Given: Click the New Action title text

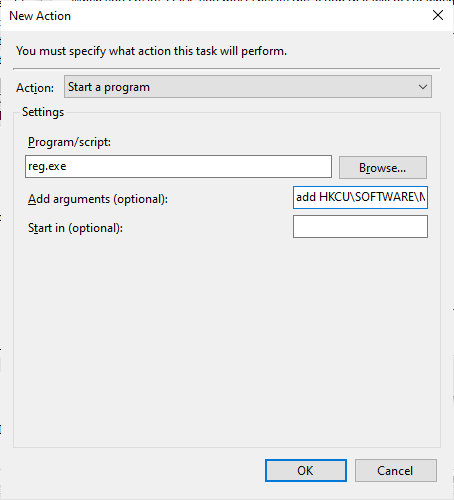Looking at the screenshot, I should coord(40,16).
